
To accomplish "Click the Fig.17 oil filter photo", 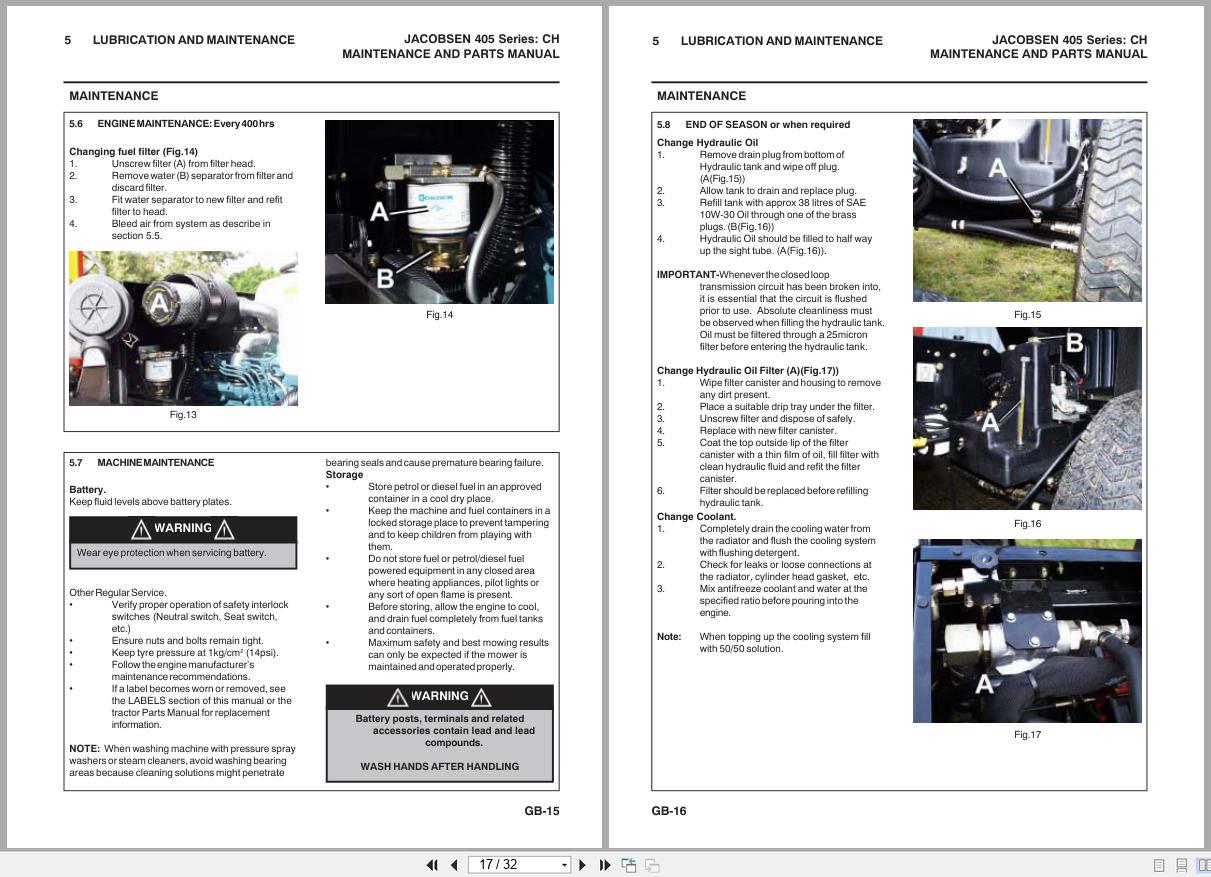I will 1027,631.
